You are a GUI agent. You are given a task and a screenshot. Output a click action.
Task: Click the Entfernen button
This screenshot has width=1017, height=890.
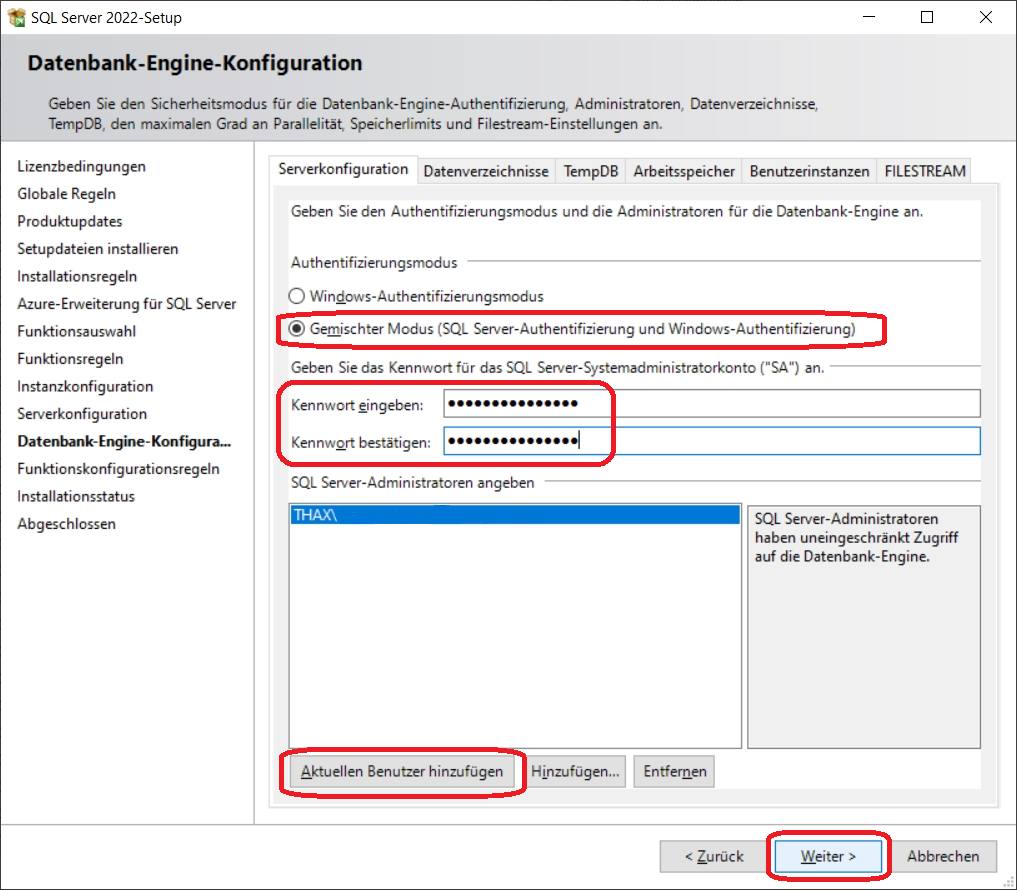pos(674,771)
